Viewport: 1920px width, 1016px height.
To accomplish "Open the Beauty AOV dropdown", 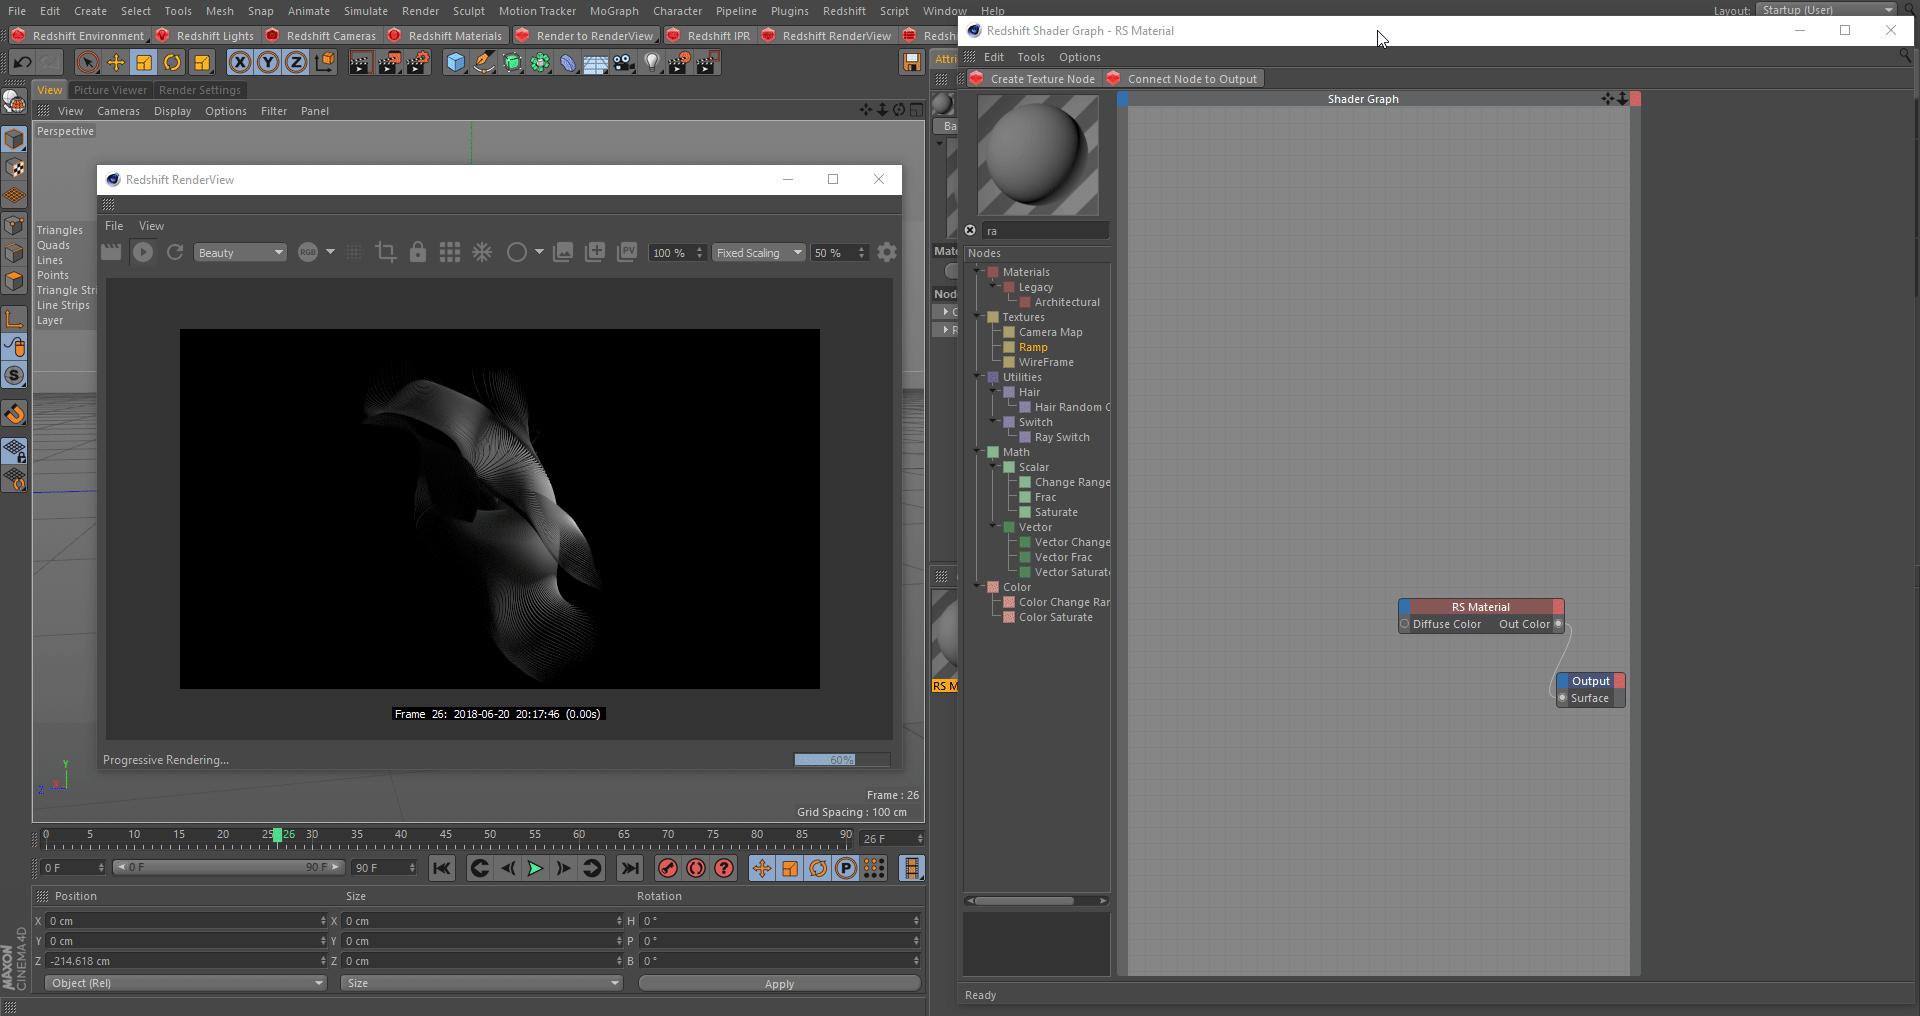I will coord(240,253).
